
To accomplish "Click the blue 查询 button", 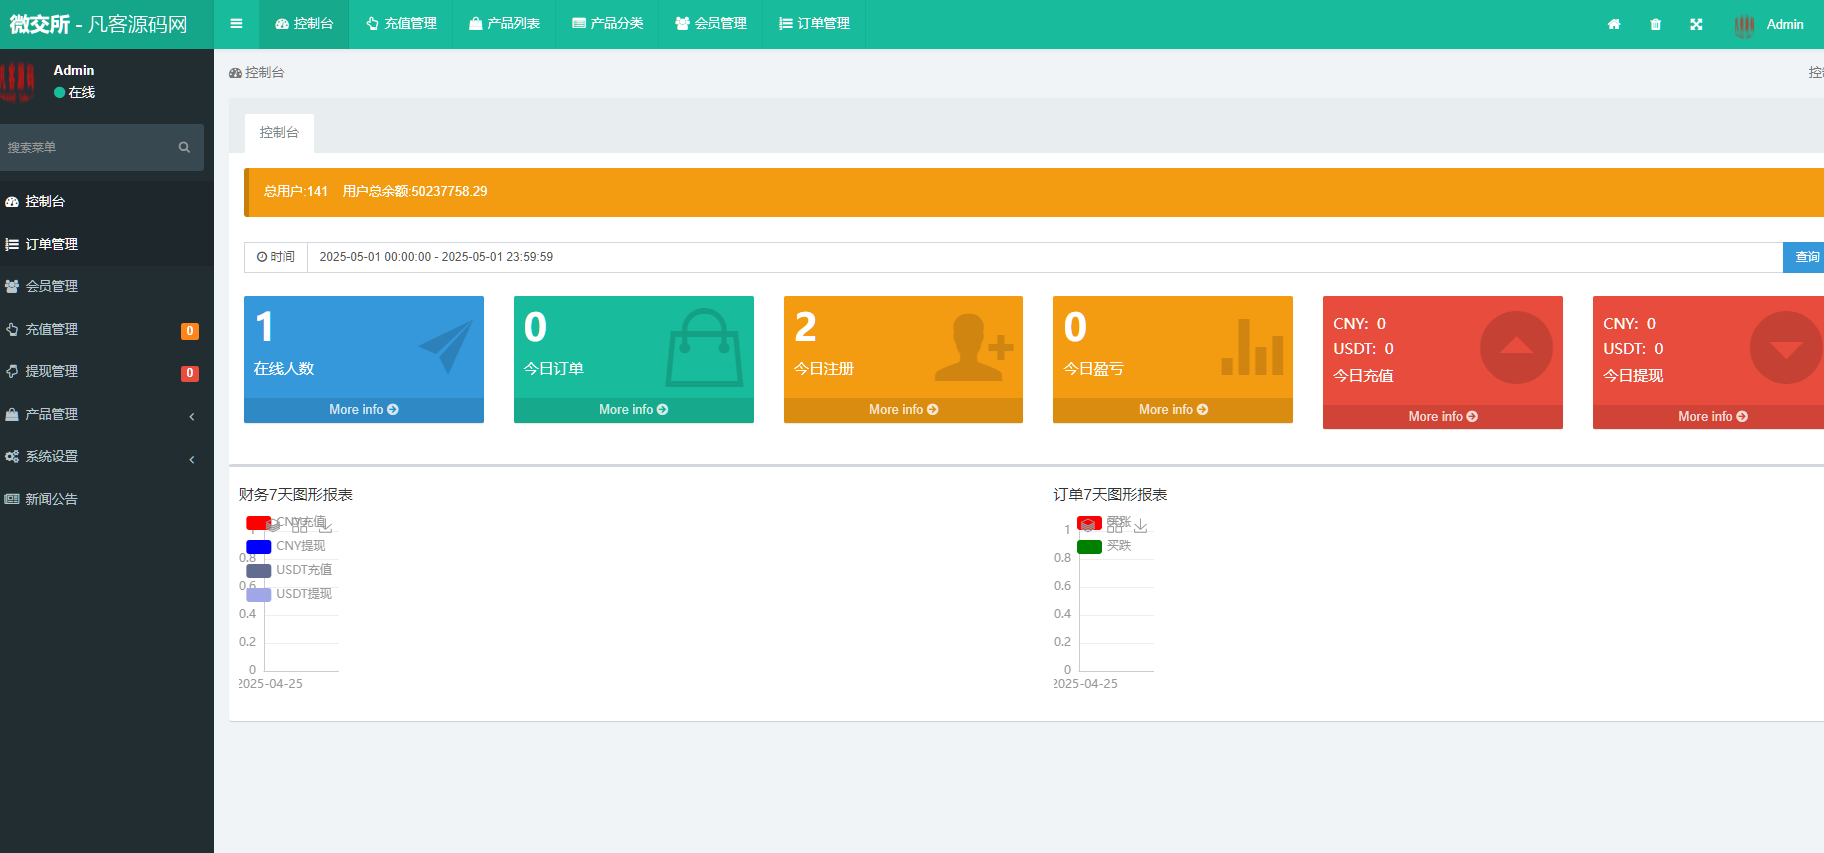I will 1806,257.
